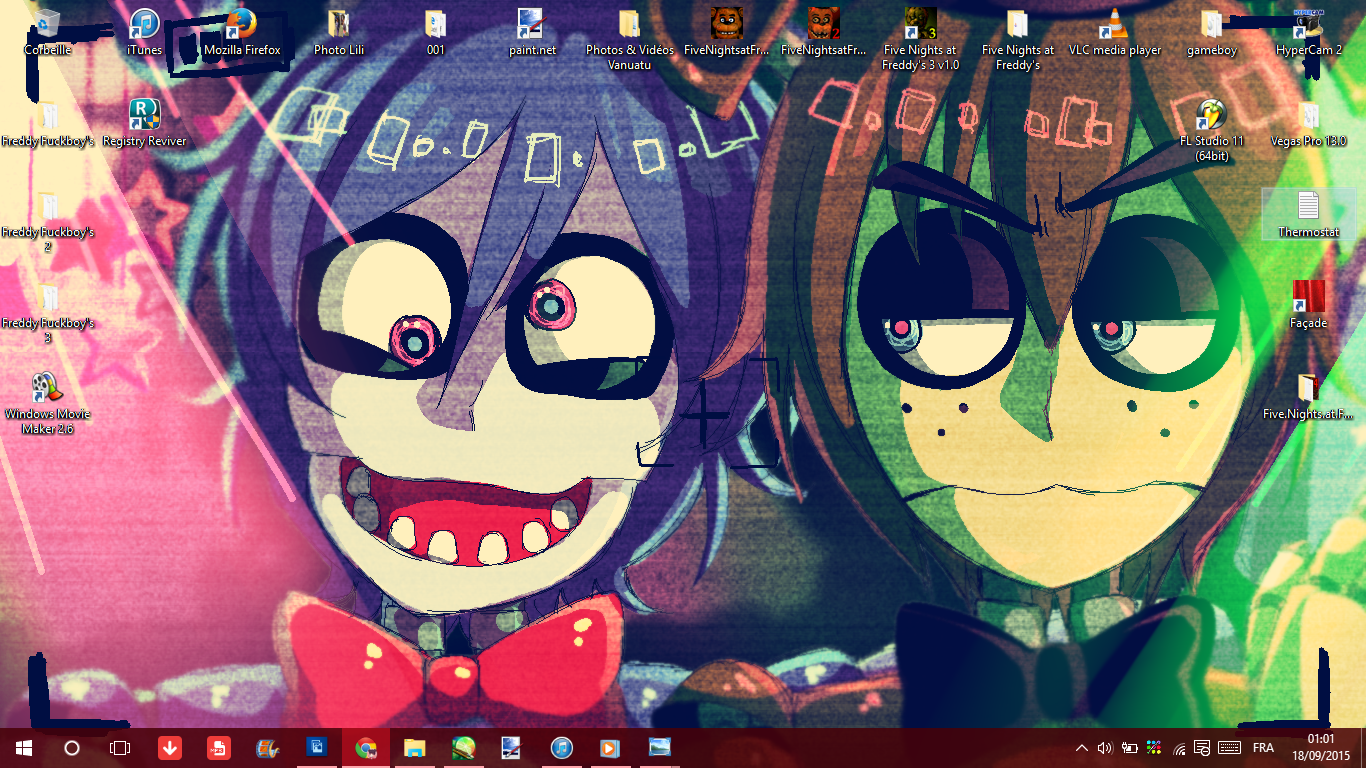This screenshot has height=768, width=1366.
Task: Select the Vegas Pro 13.0 desktop icon
Action: point(1309,123)
